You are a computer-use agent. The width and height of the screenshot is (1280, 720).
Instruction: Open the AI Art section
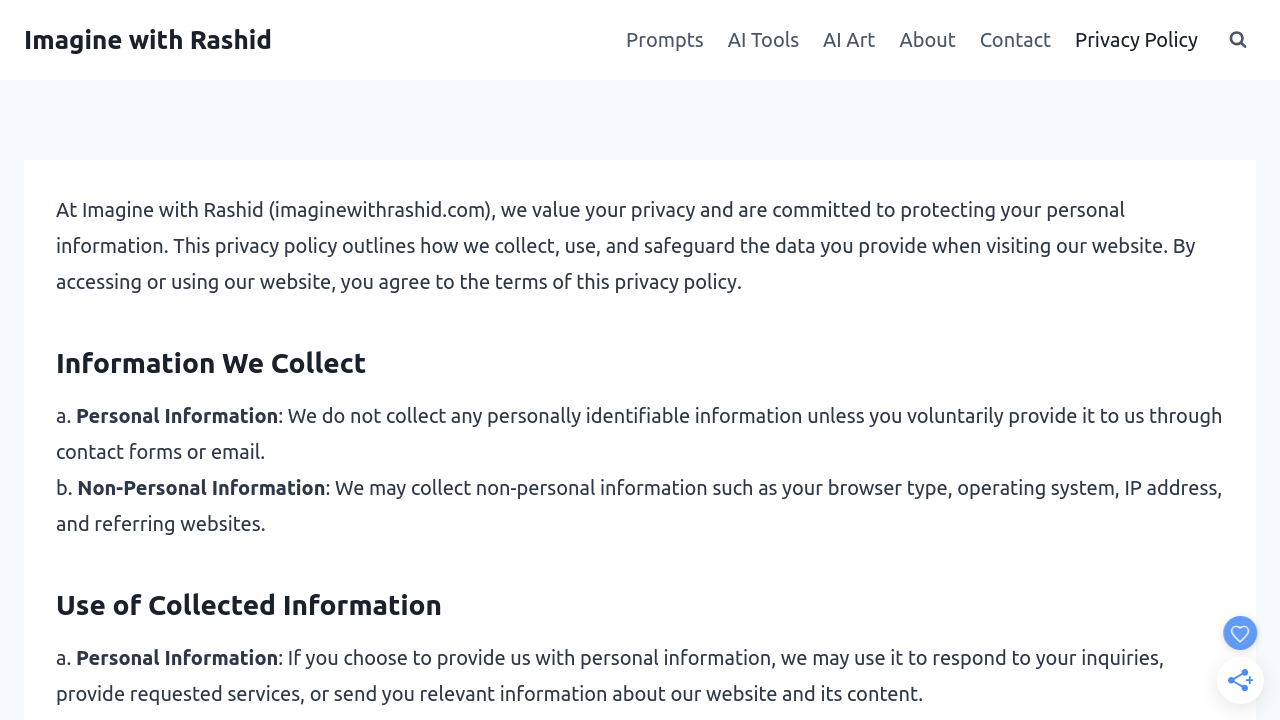[x=849, y=40]
